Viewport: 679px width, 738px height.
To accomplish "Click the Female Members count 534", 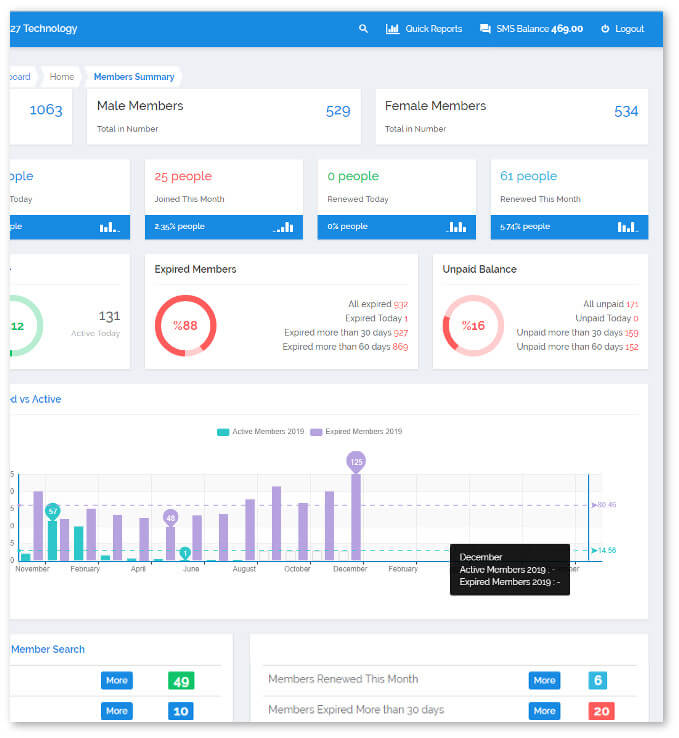I will tap(626, 112).
